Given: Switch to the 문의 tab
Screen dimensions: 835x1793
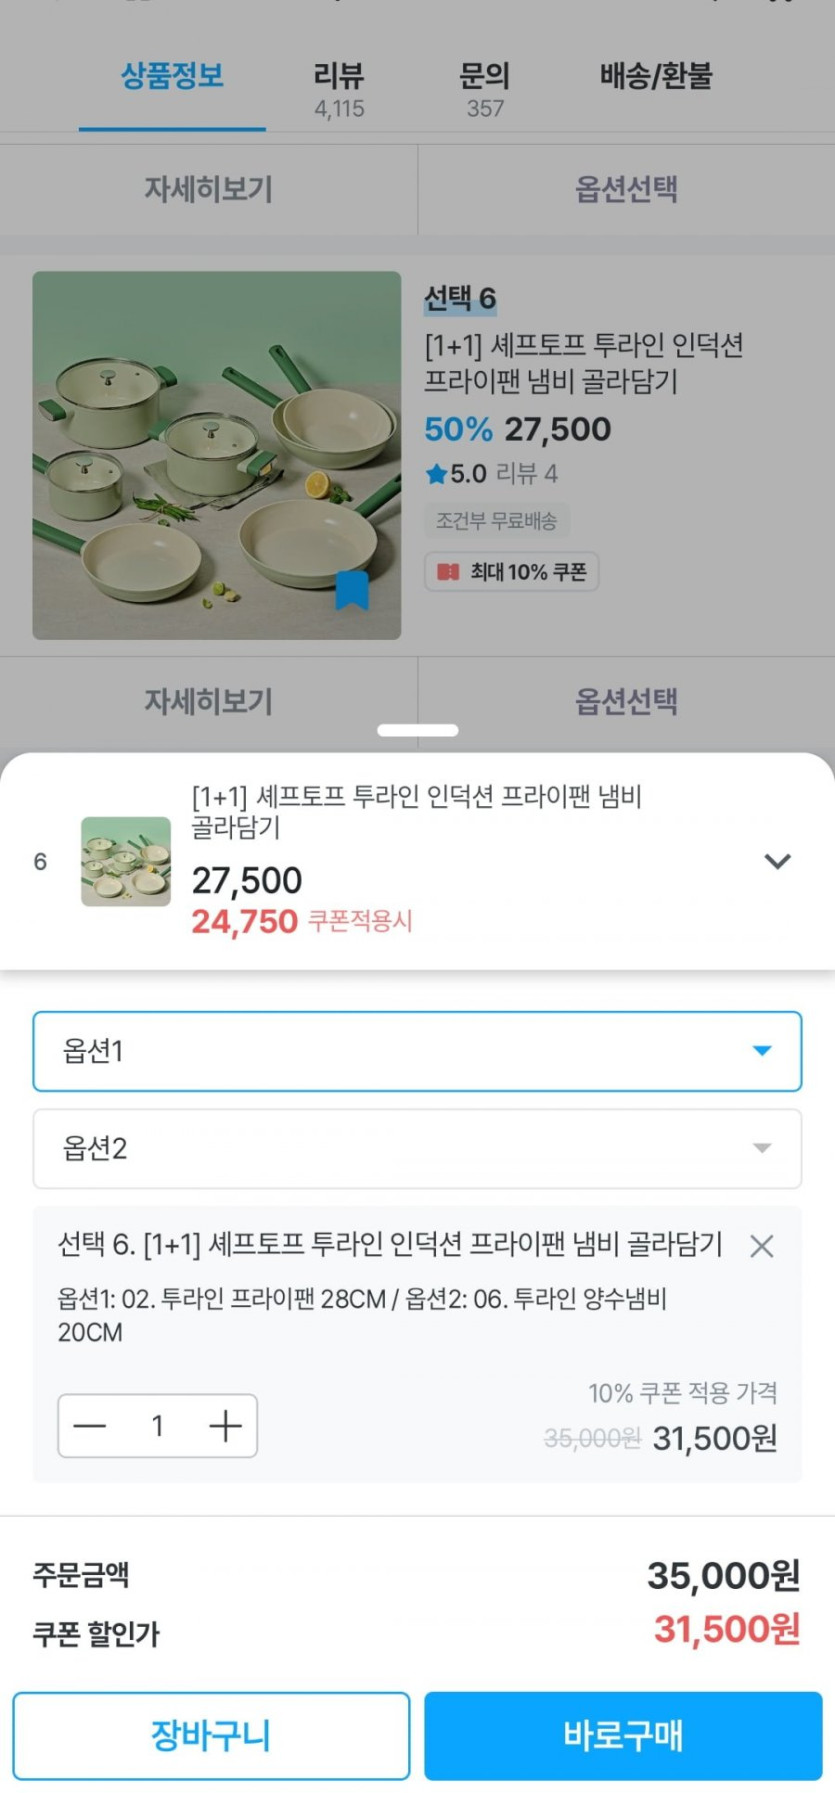Looking at the screenshot, I should pos(485,89).
